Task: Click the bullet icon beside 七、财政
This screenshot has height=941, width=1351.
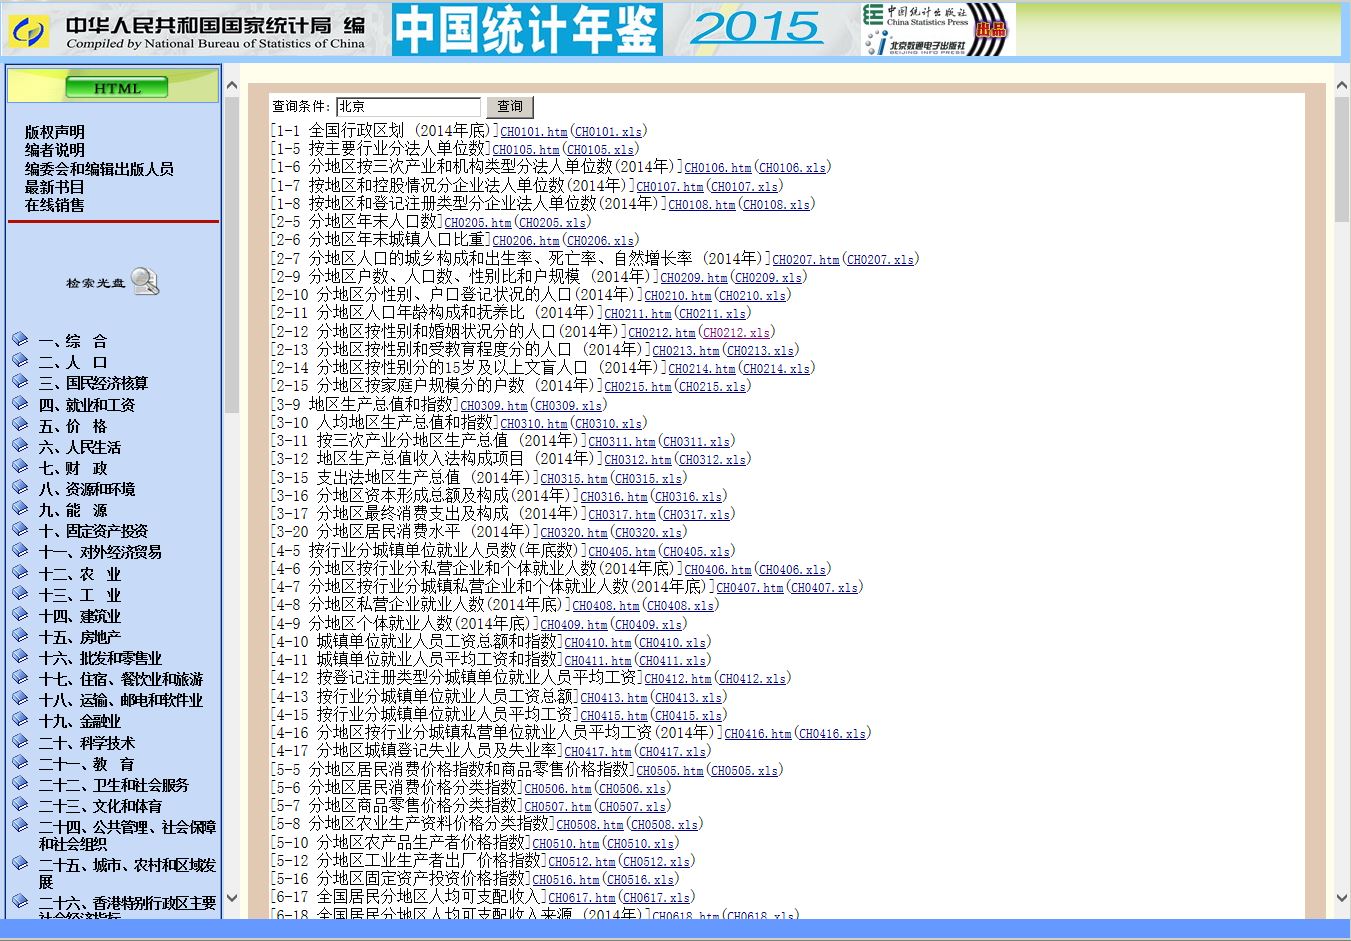Action: (x=20, y=466)
